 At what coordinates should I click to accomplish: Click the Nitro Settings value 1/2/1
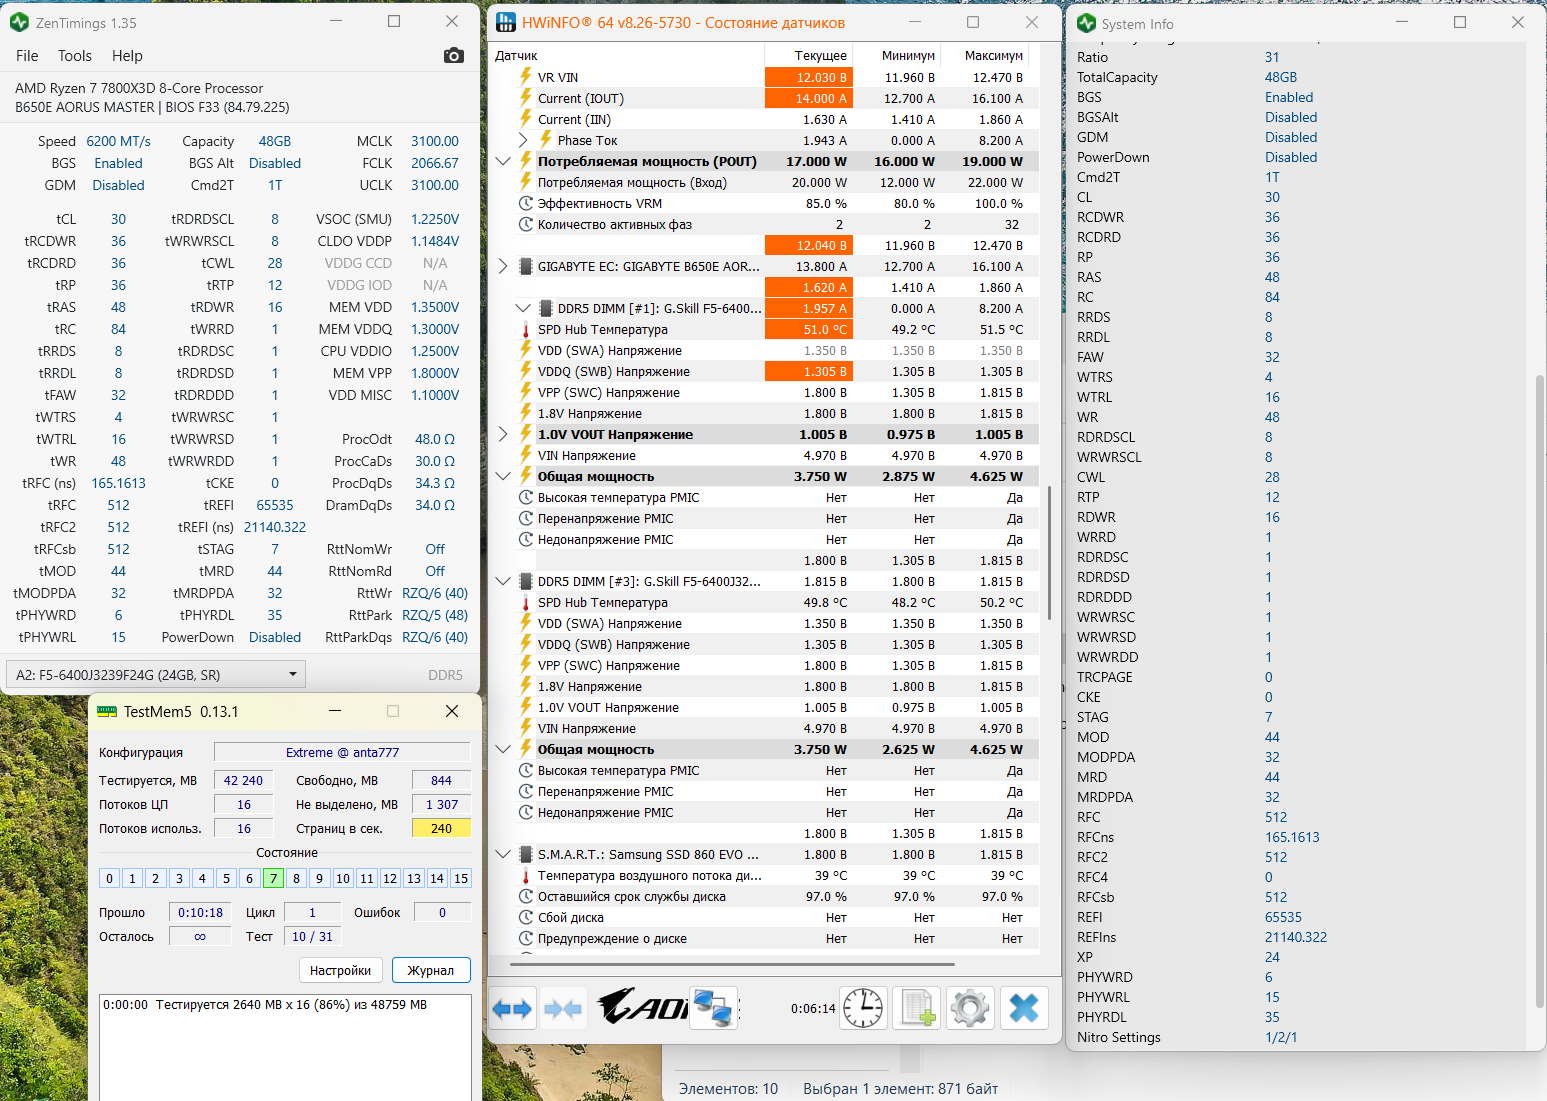click(x=1281, y=1037)
